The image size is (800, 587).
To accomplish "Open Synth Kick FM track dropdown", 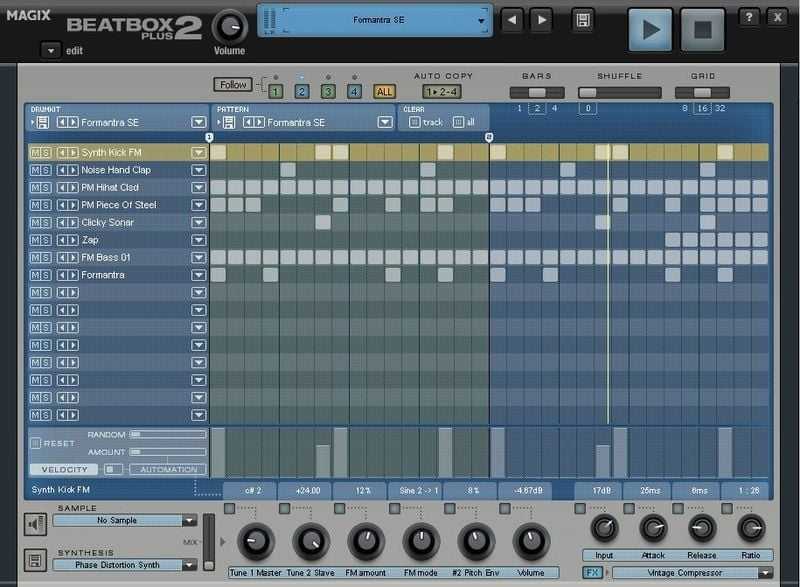I will pos(198,152).
